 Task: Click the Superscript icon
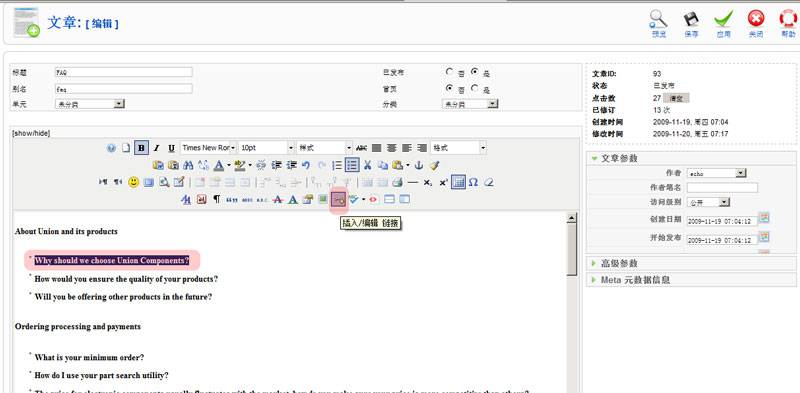(443, 182)
